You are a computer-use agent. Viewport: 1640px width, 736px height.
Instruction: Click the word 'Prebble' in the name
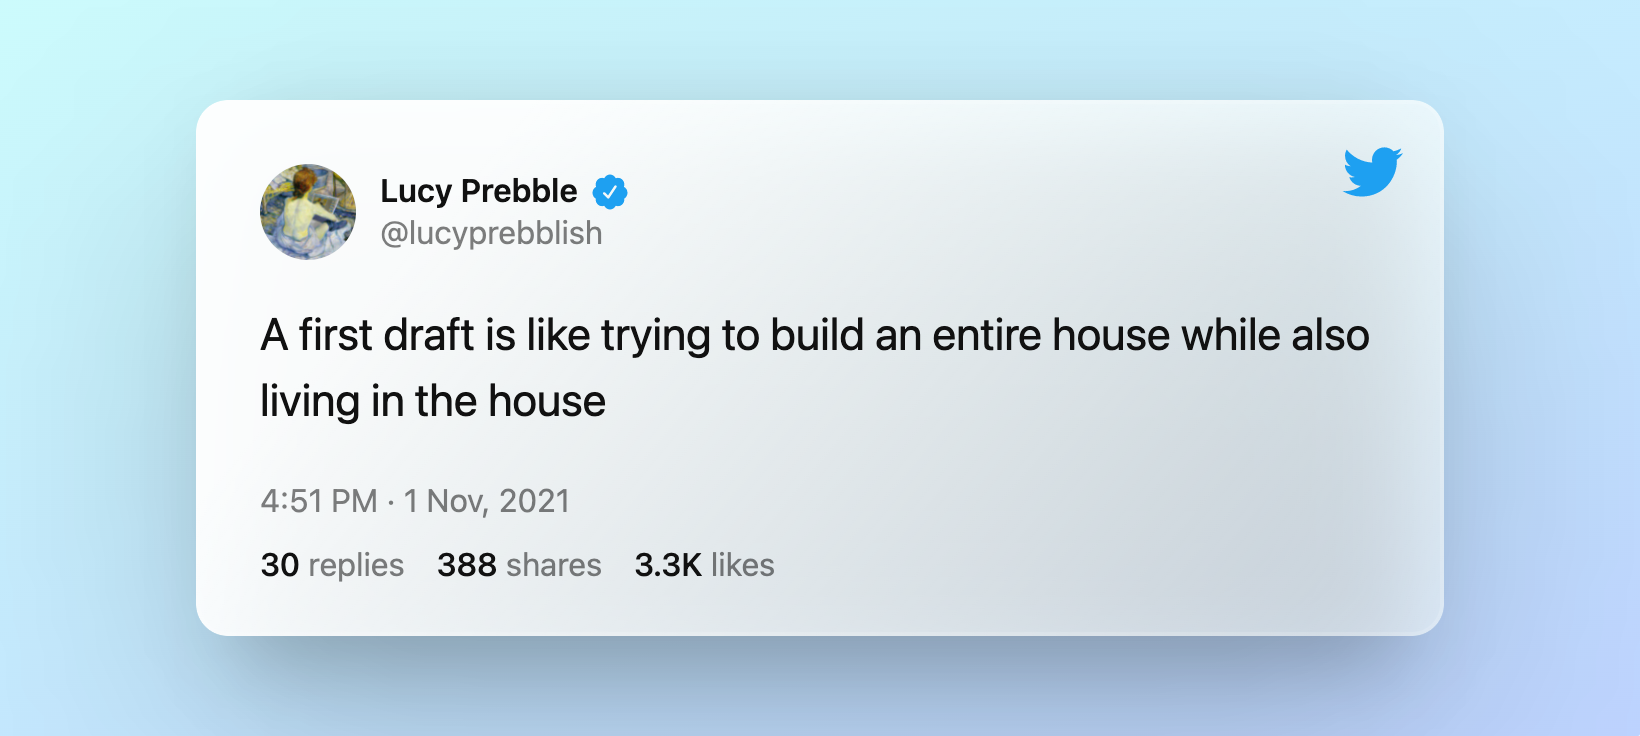(x=519, y=191)
